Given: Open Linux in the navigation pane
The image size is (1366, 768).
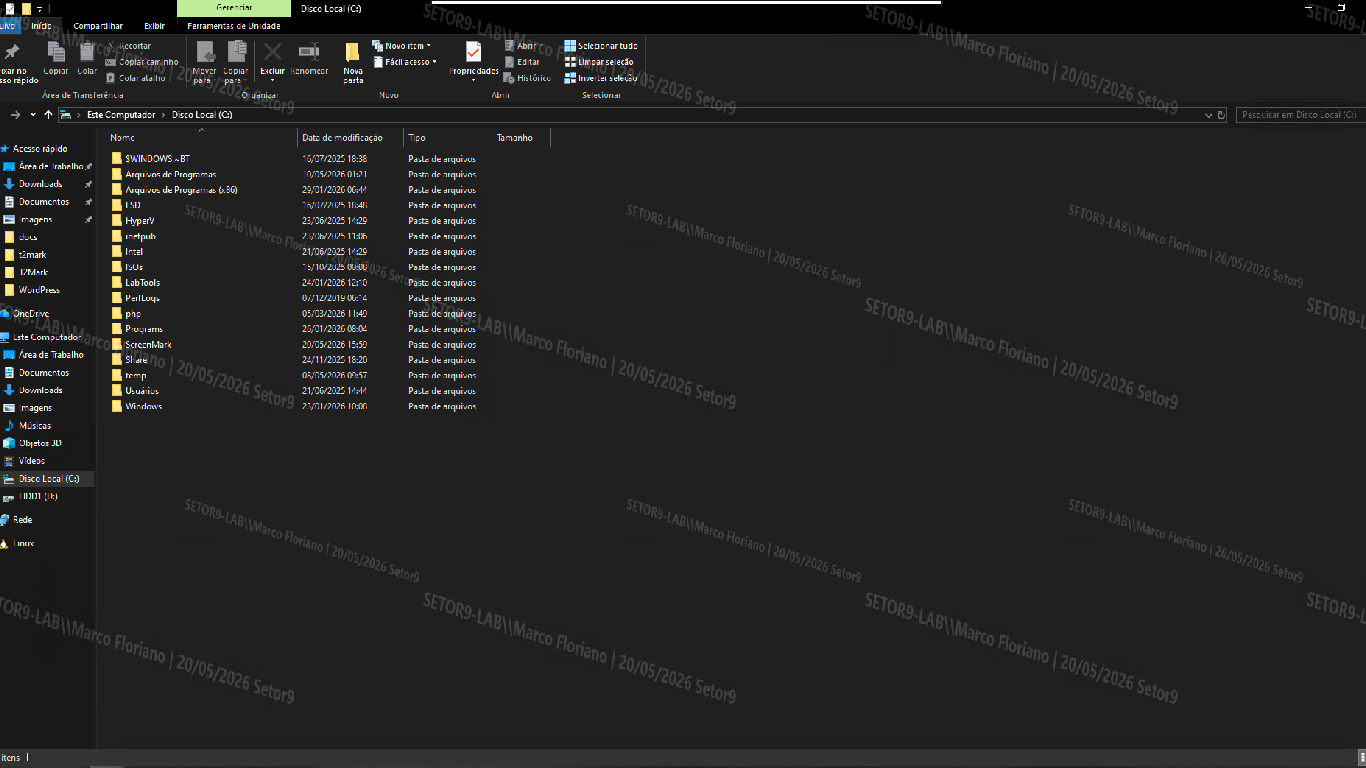Looking at the screenshot, I should tap(18, 543).
